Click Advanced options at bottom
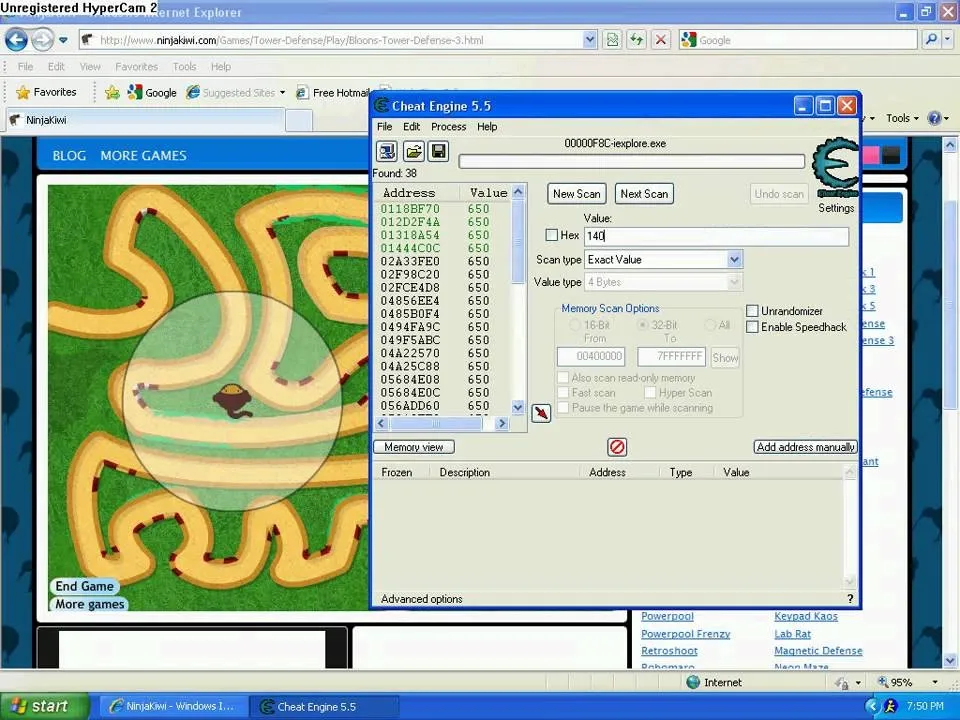 [x=421, y=599]
